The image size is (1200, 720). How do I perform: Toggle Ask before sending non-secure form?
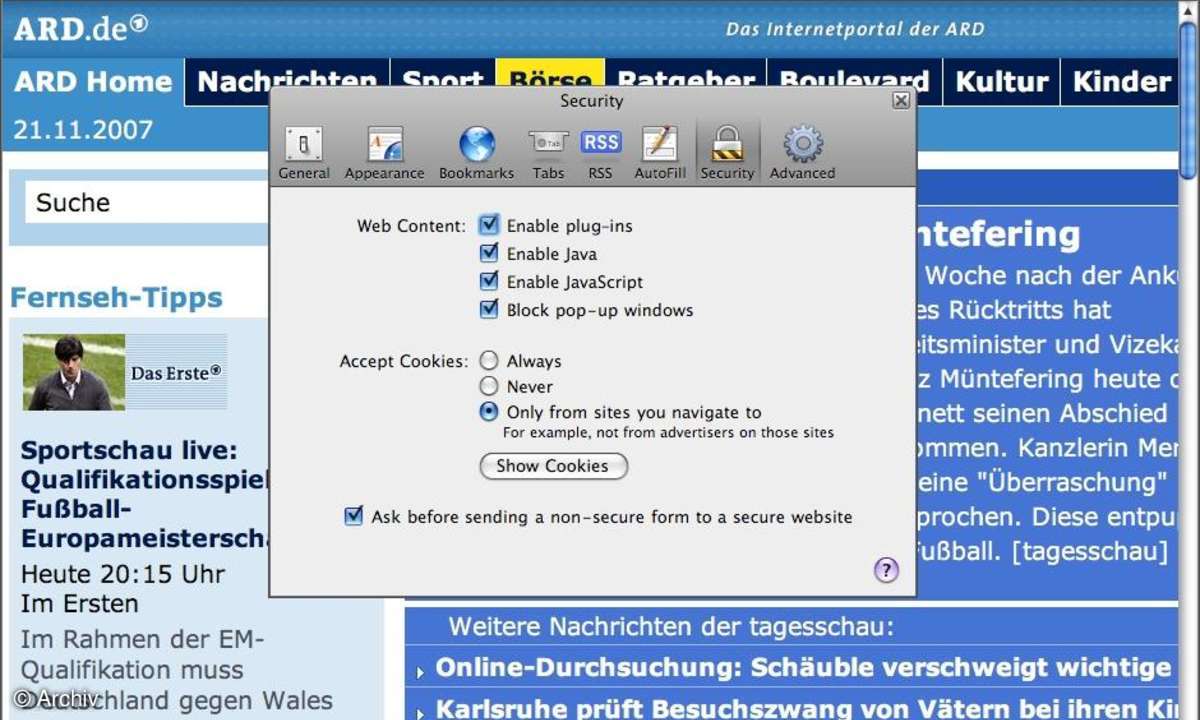pos(353,516)
